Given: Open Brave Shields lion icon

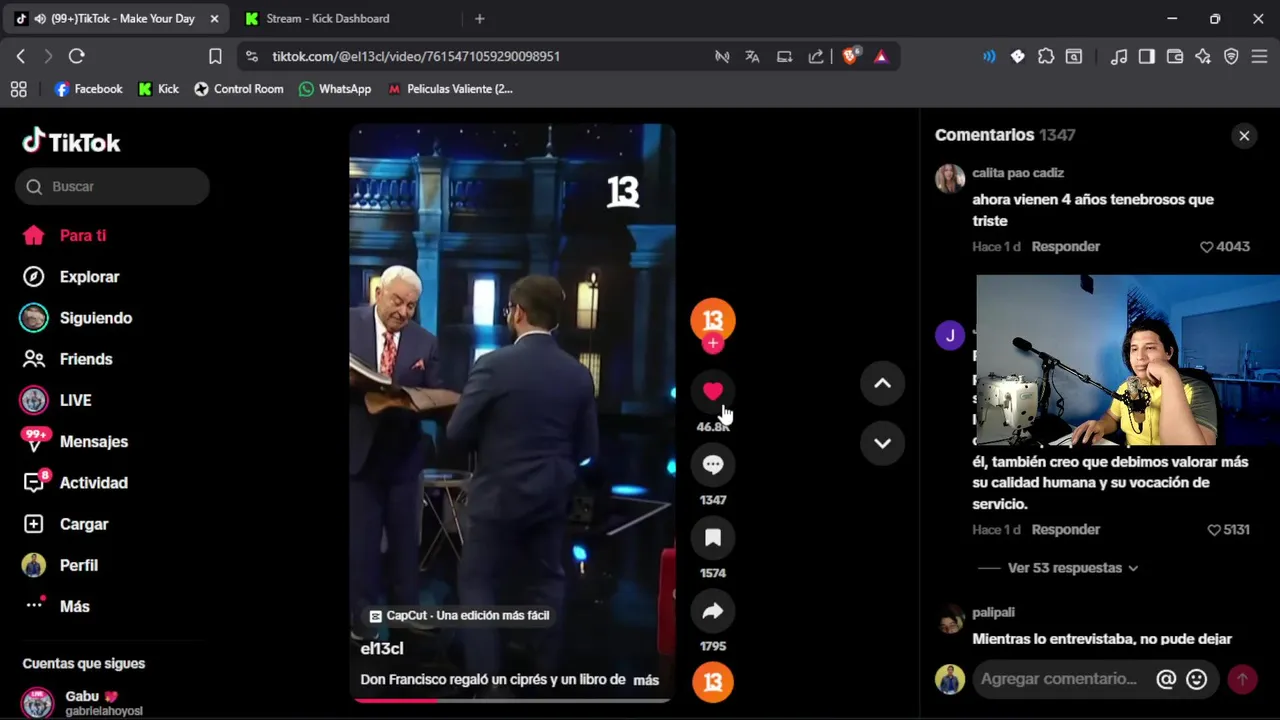Looking at the screenshot, I should tap(850, 56).
